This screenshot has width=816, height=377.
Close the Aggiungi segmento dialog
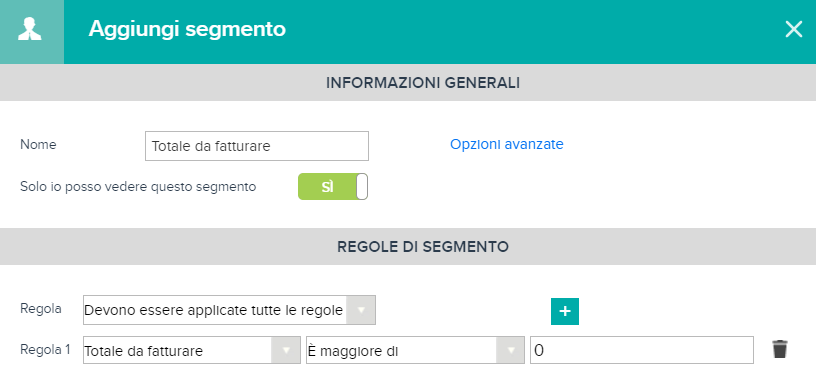794,30
